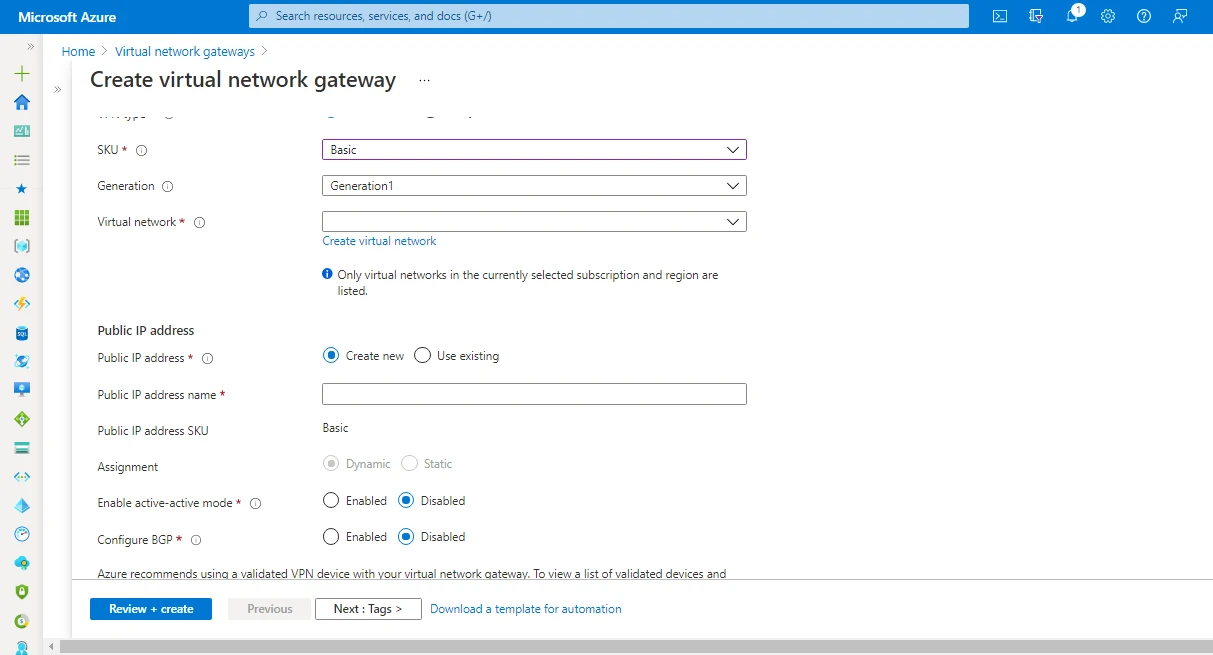1213x655 pixels.
Task: Enable active-active mode
Action: coord(330,500)
